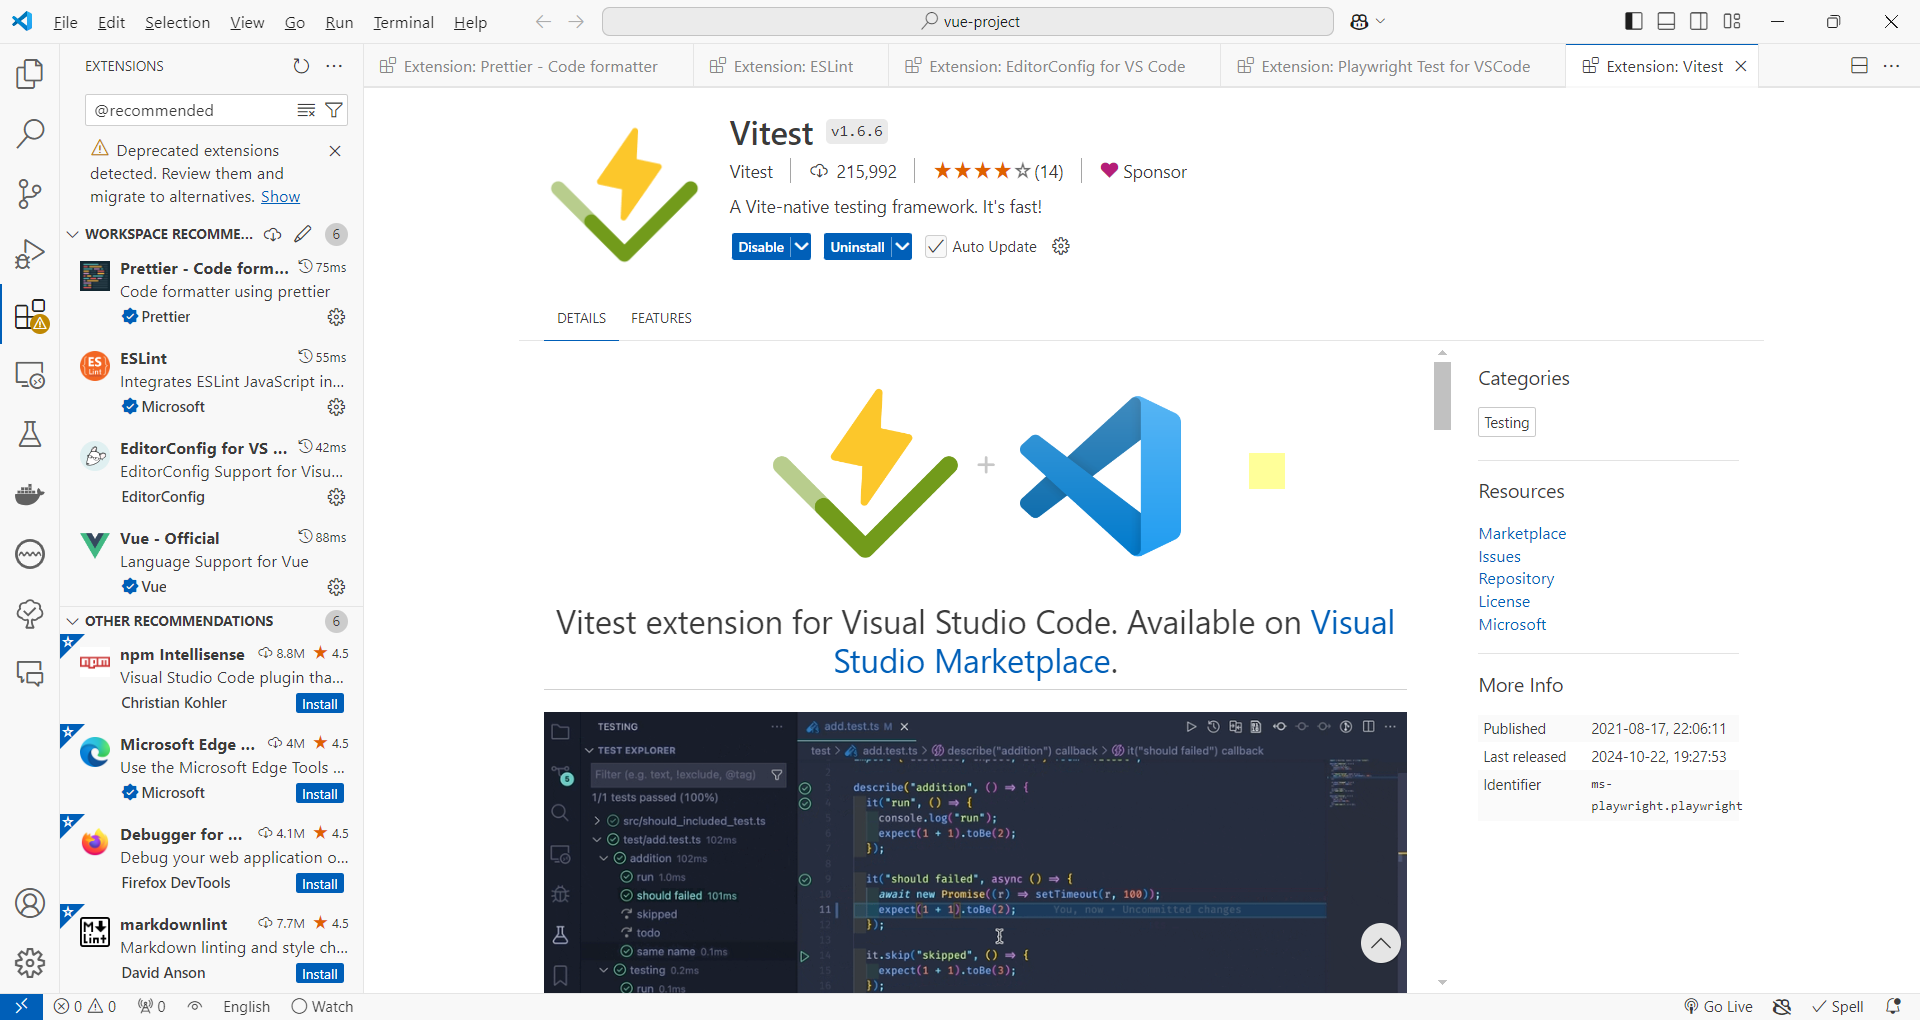Image resolution: width=1920 pixels, height=1020 pixels.
Task: Open ESLint extension manage gear
Action: pyautogui.click(x=336, y=407)
